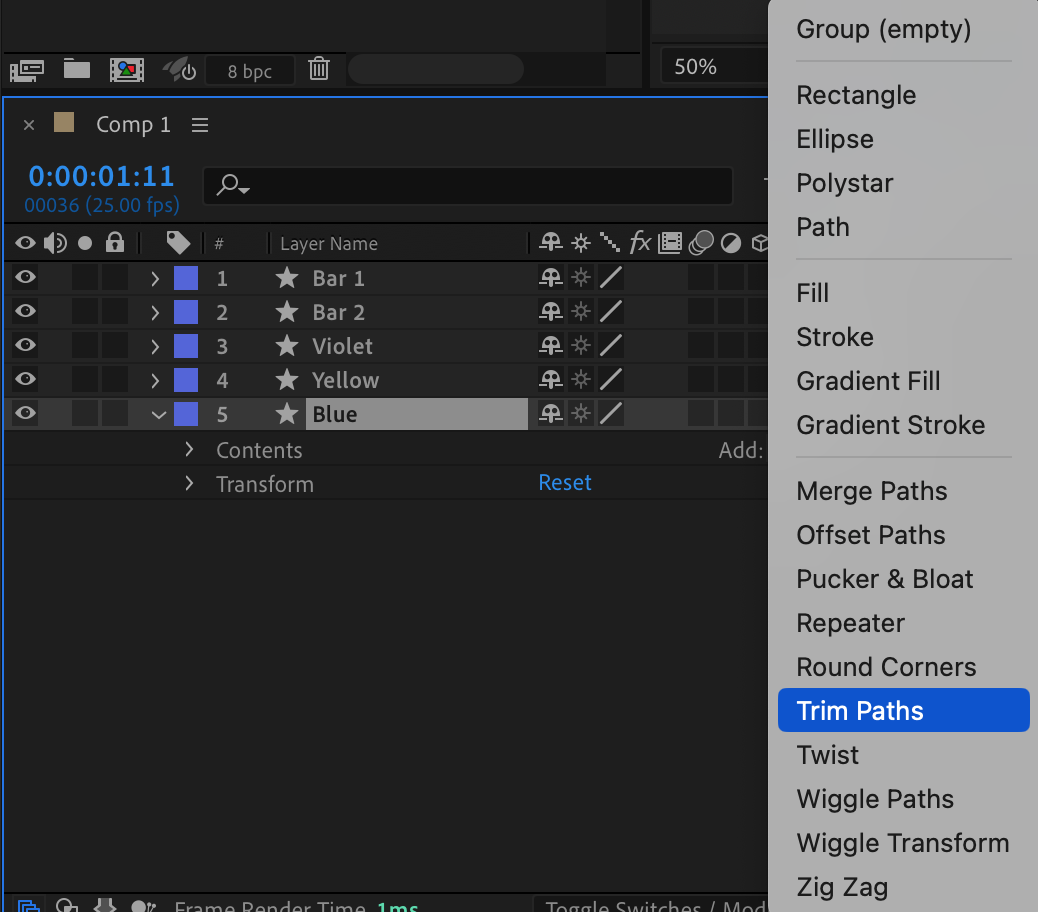Create a new folder in Project panel
This screenshot has width=1038, height=912.
pos(77,69)
